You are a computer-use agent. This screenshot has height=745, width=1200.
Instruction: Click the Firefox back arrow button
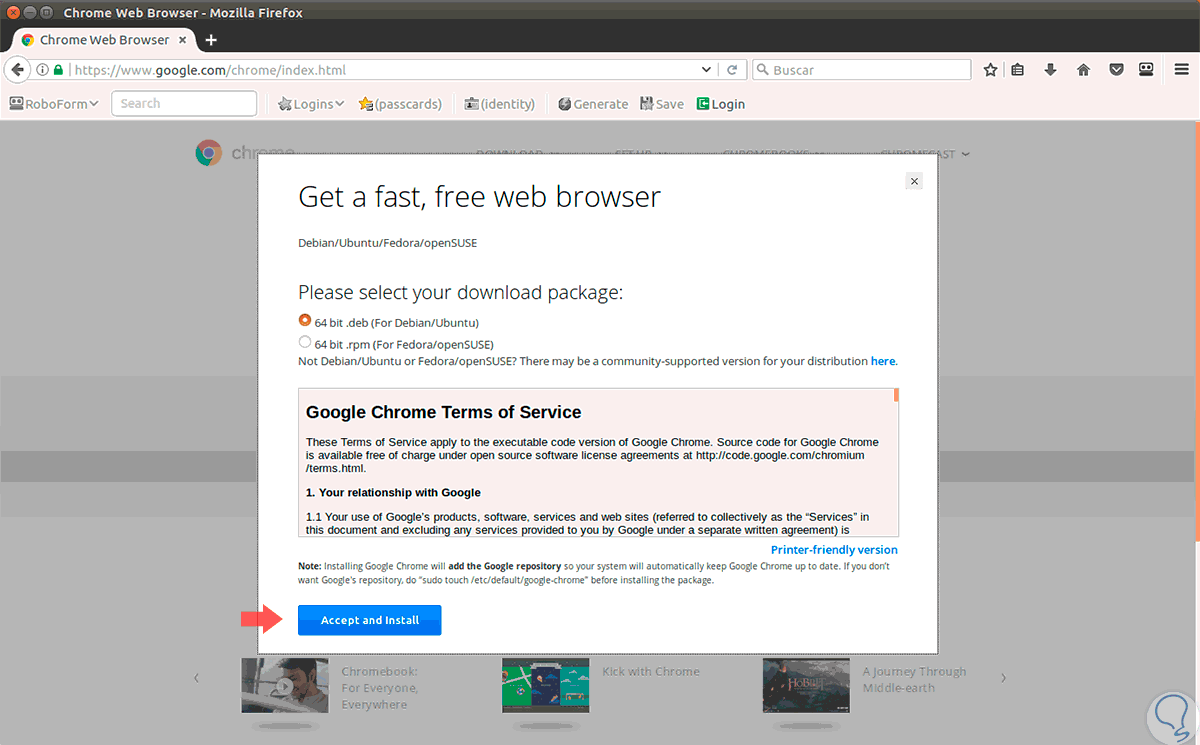click(x=17, y=70)
